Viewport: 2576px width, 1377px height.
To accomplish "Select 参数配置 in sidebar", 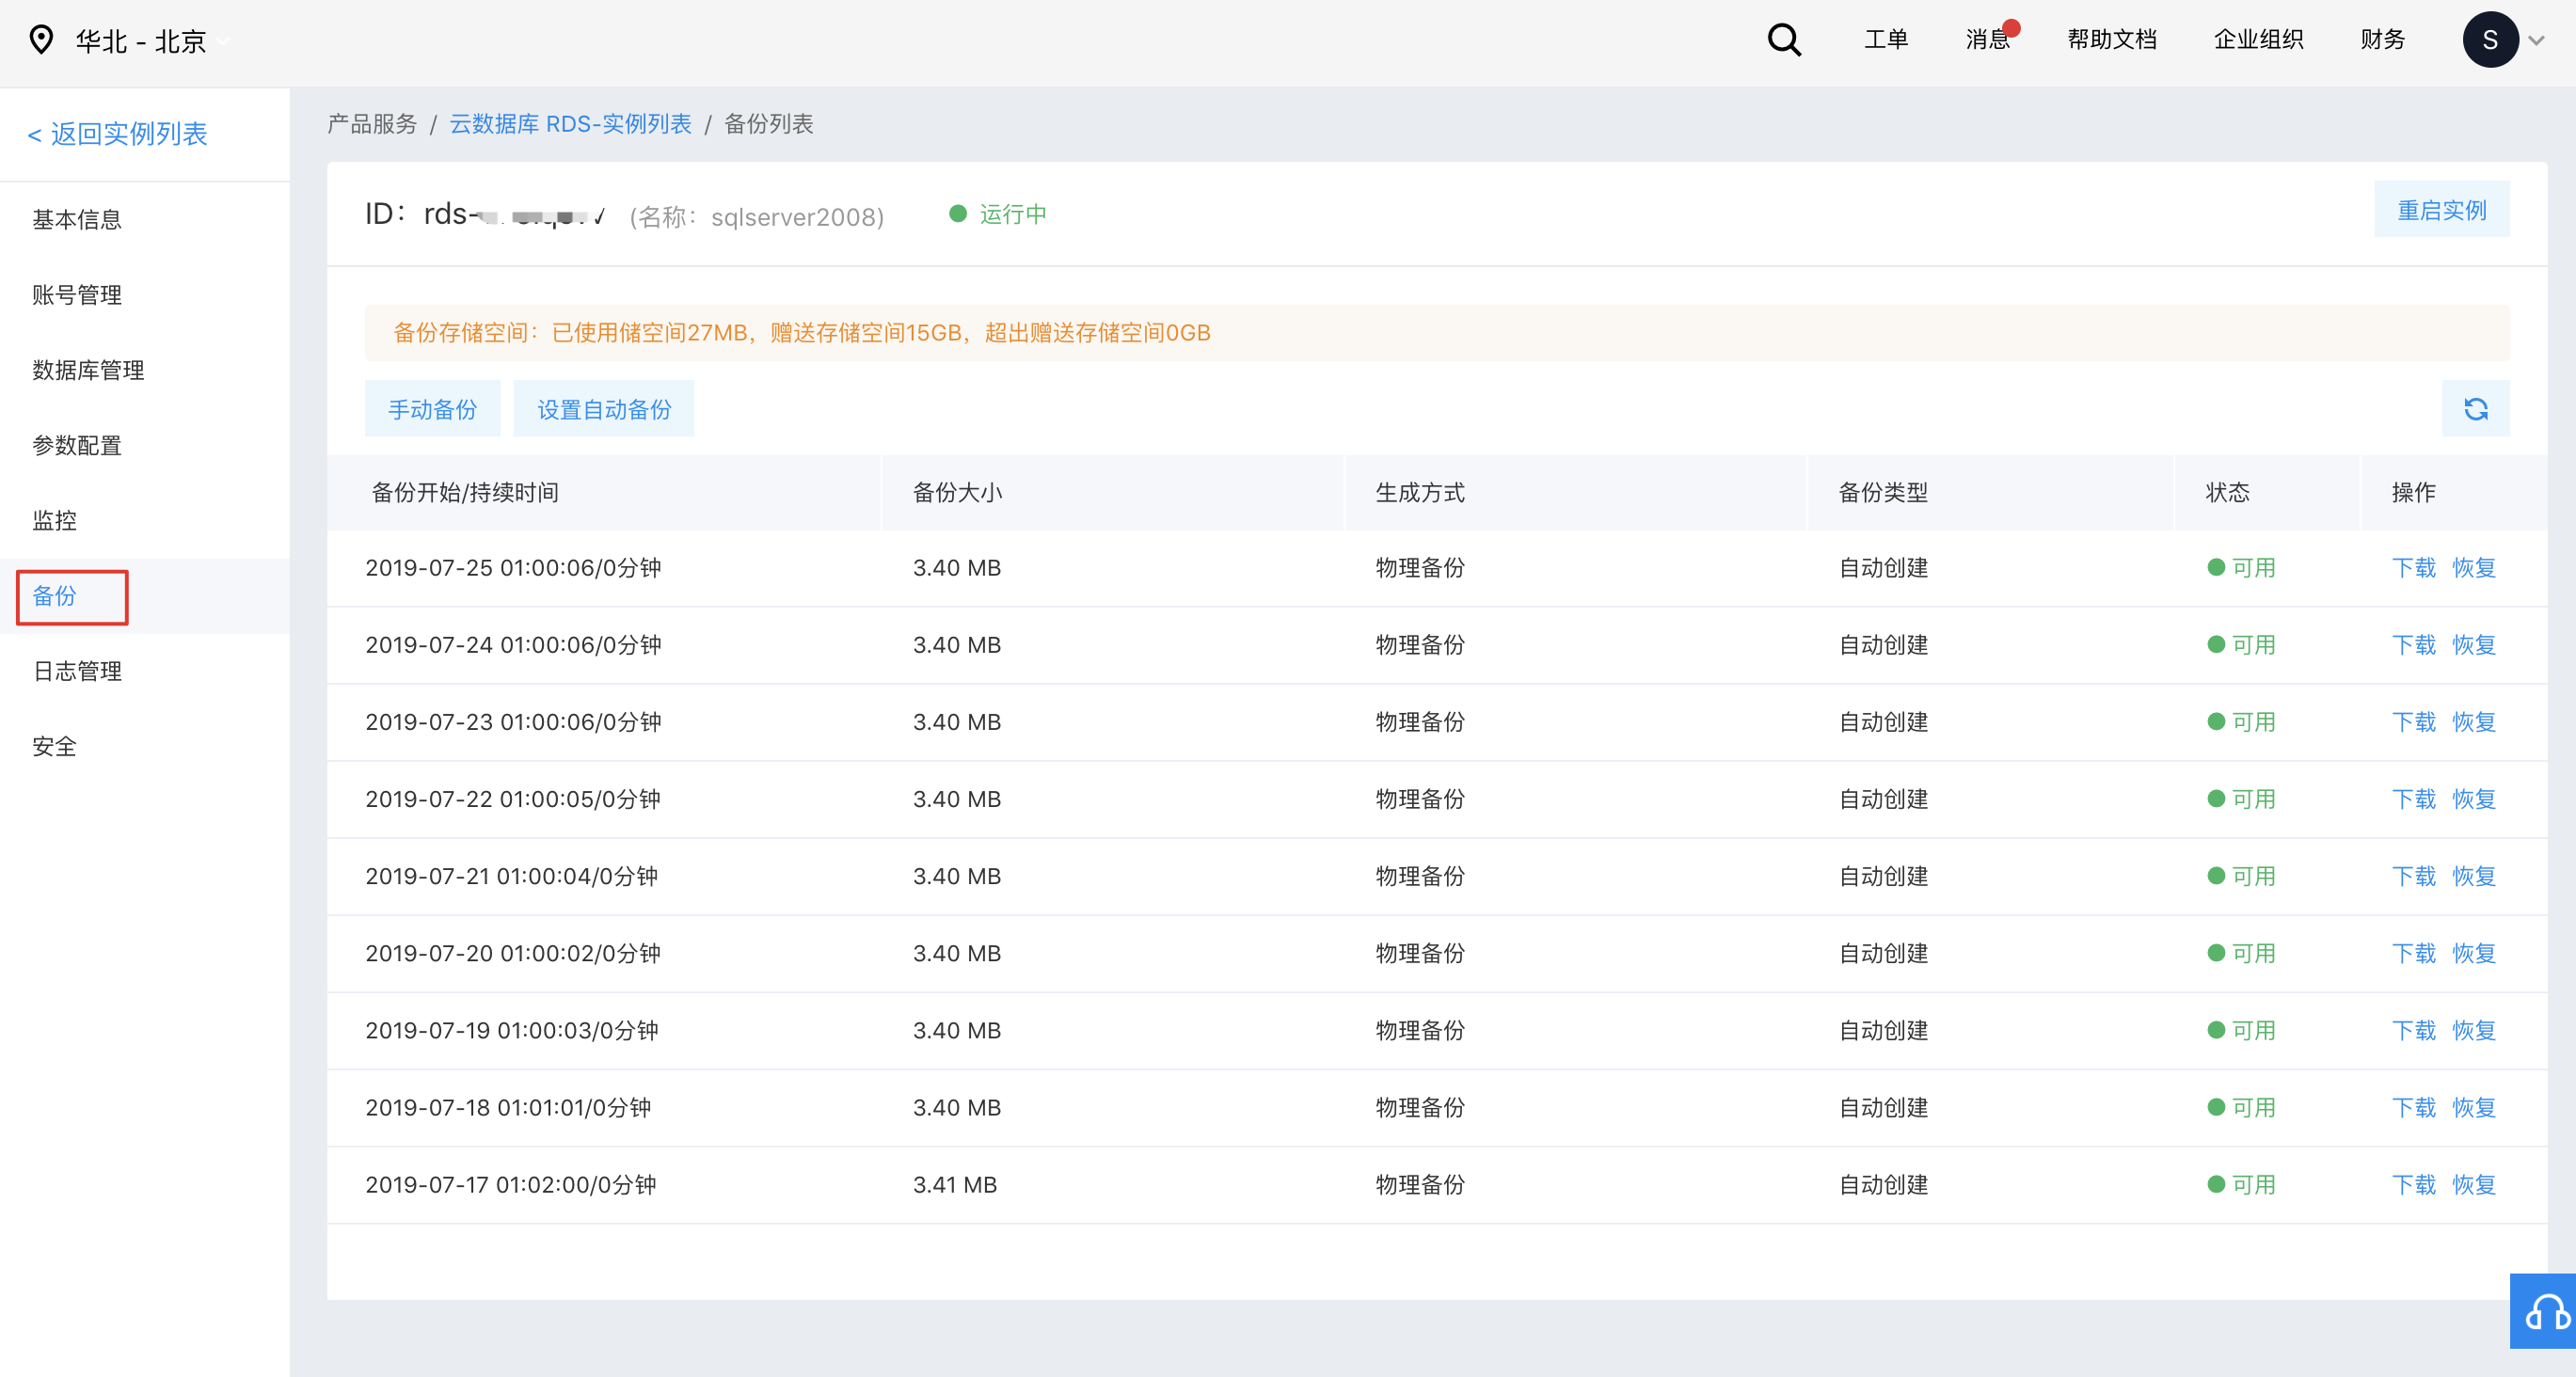I will pyautogui.click(x=77, y=446).
